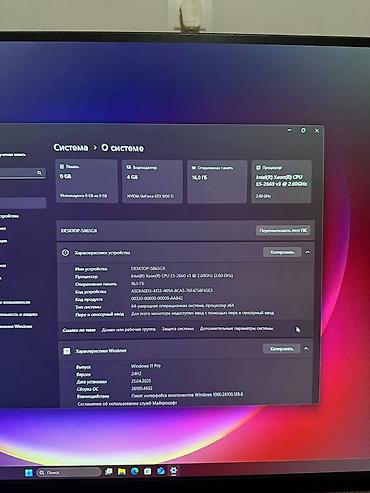This screenshot has width=370, height=493.
Task: Click the RAM icon on the Оперативная память card
Action: tap(194, 167)
